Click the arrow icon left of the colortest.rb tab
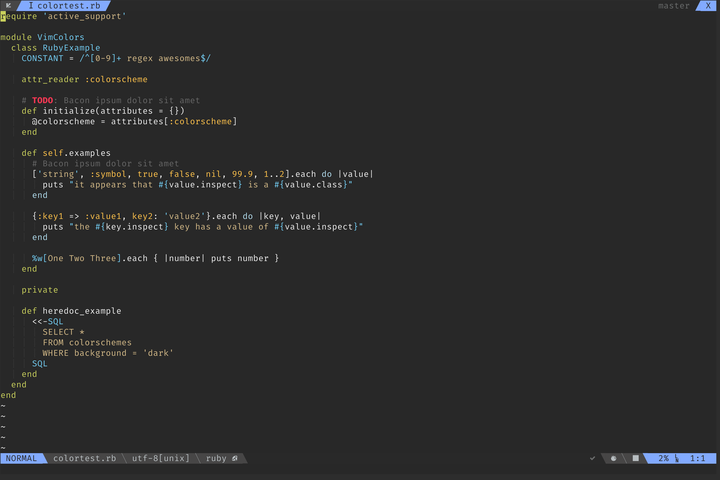The width and height of the screenshot is (720, 480). tap(8, 6)
